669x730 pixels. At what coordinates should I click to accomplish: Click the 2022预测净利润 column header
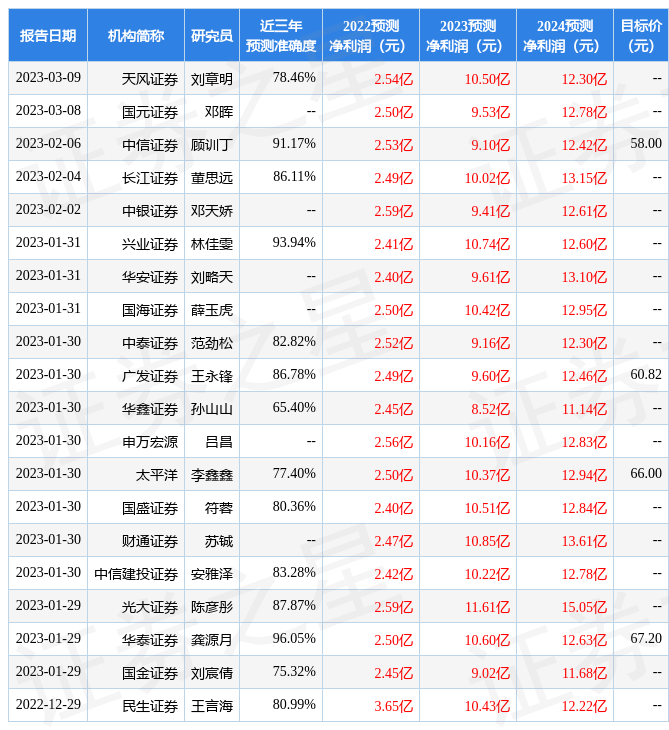coord(370,36)
